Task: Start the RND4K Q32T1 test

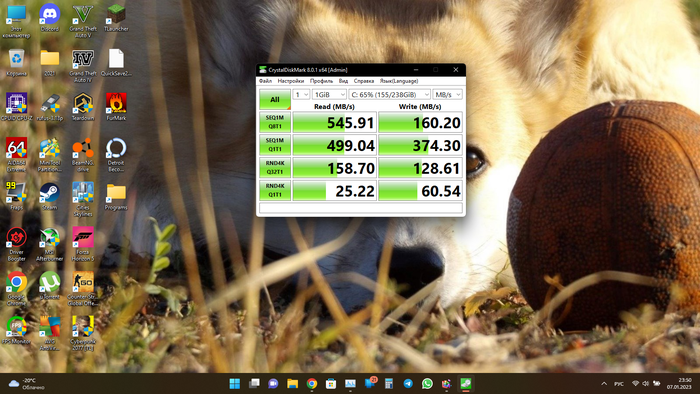Action: tap(275, 167)
